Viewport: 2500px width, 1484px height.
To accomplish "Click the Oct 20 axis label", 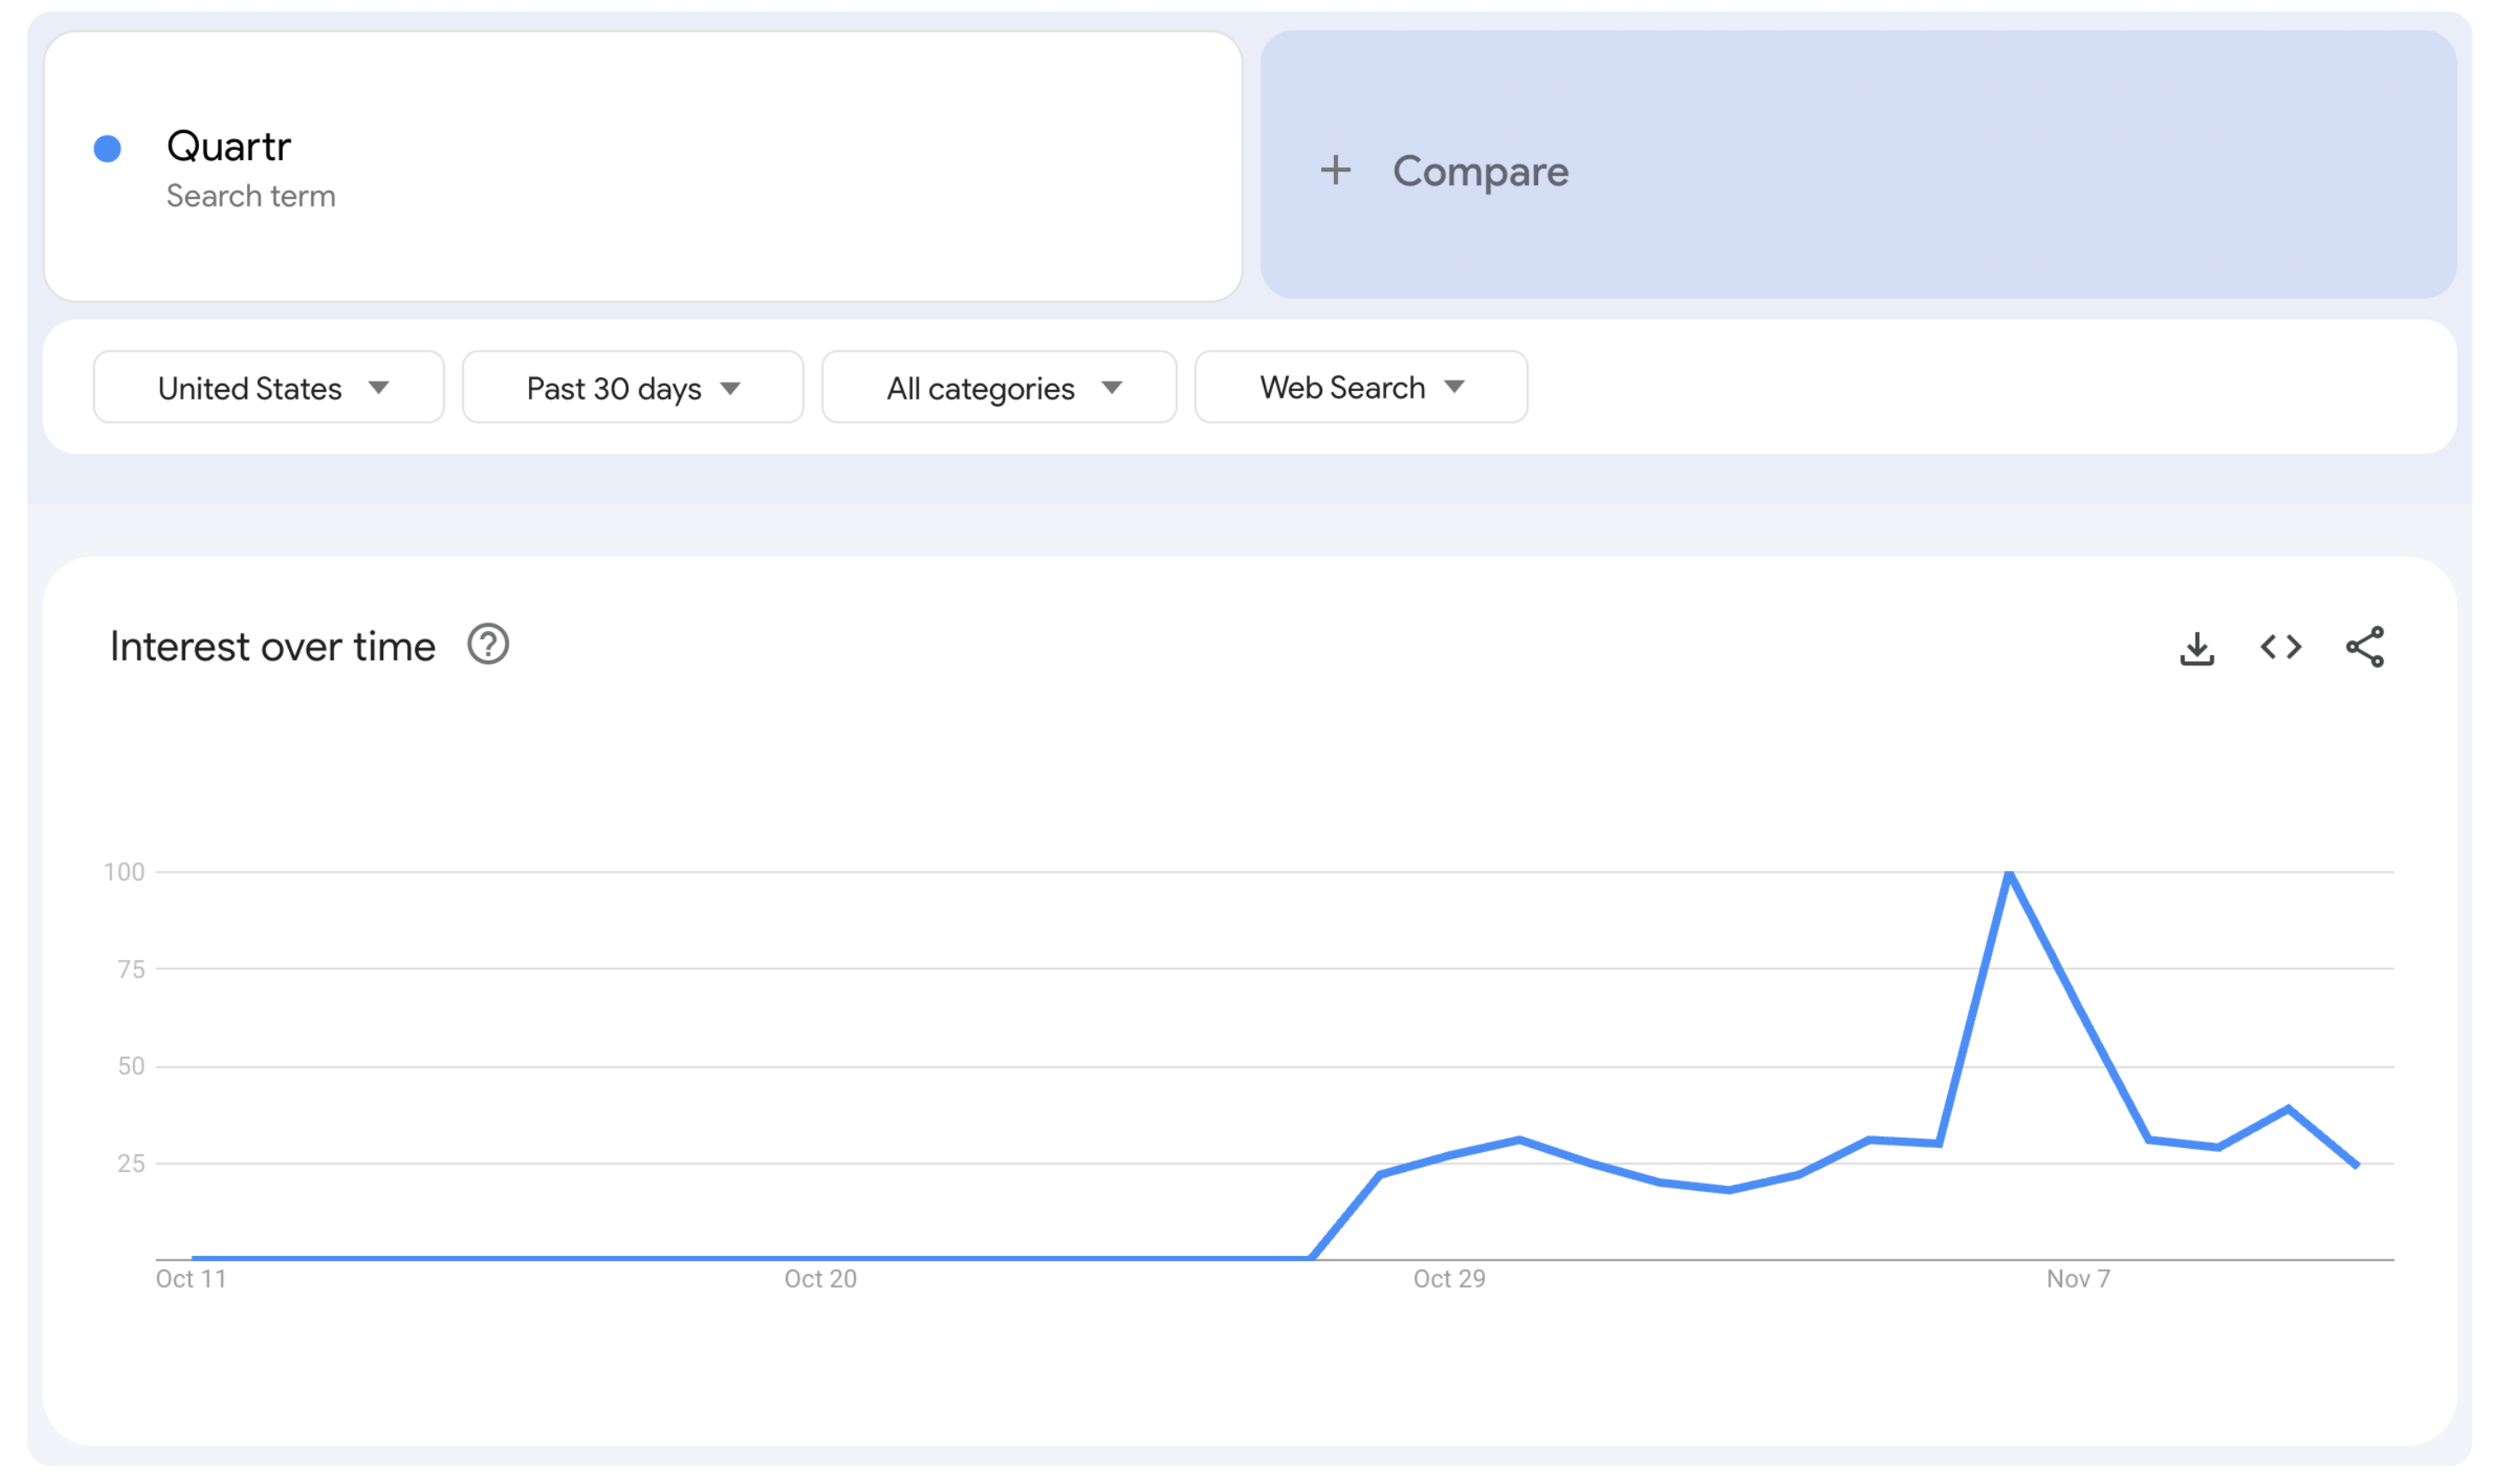I will 820,1279.
